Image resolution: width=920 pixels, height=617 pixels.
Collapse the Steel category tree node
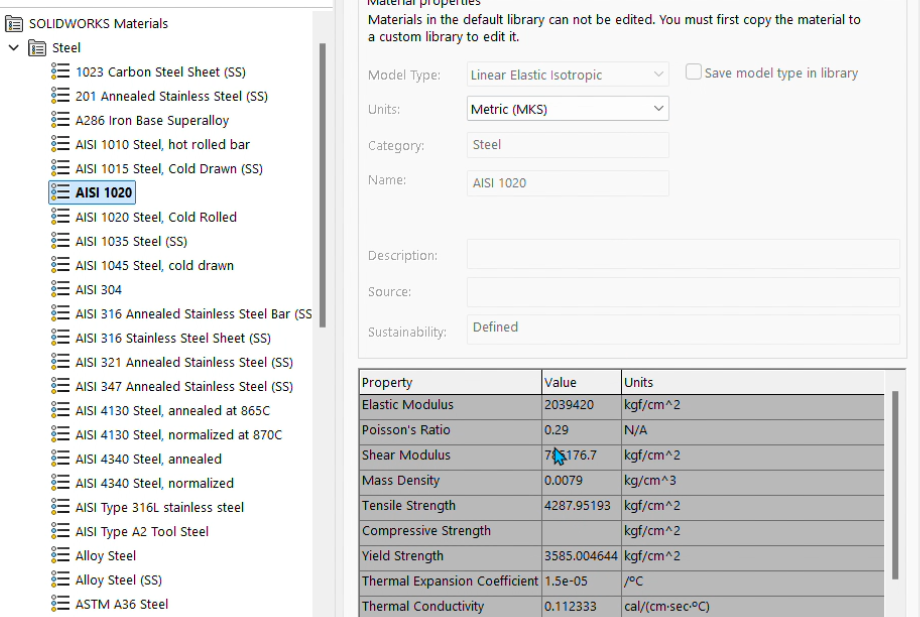pos(13,48)
